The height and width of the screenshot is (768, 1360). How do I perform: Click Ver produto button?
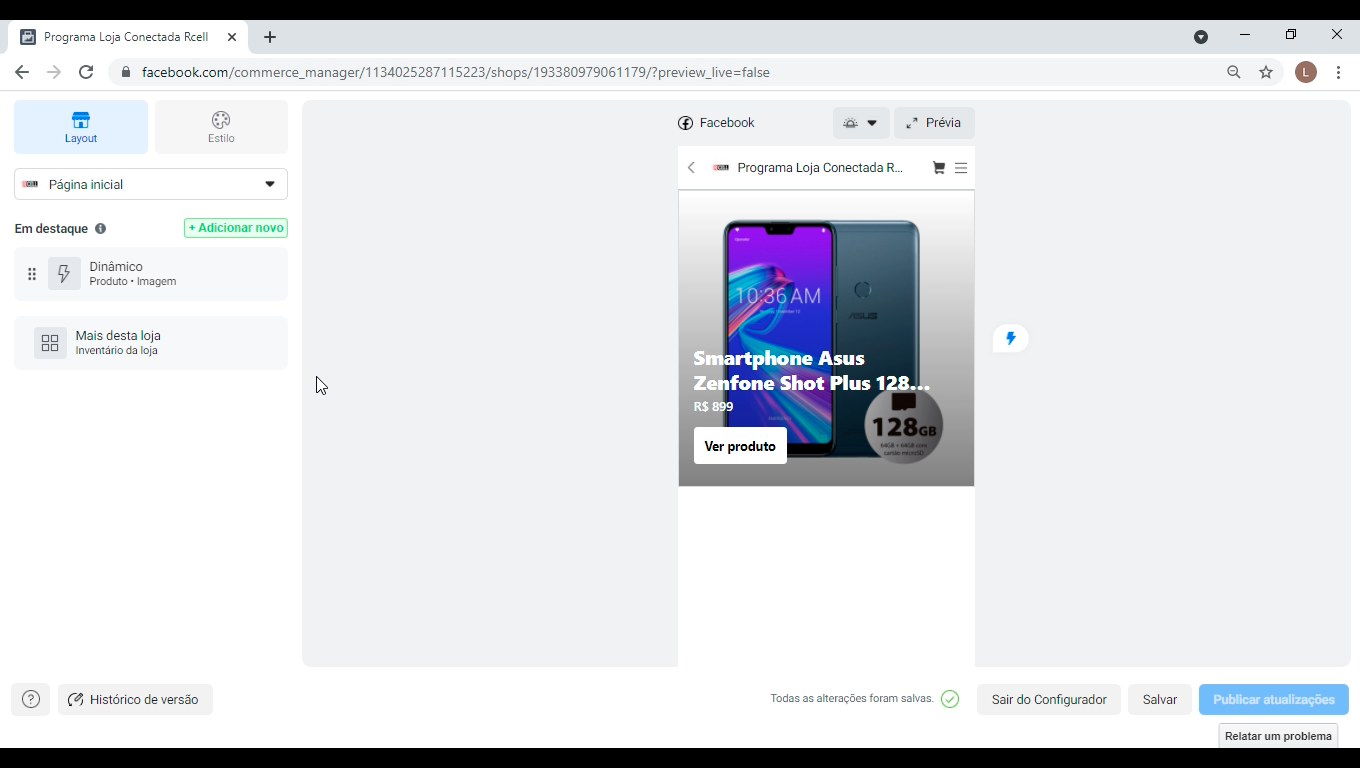(x=740, y=446)
